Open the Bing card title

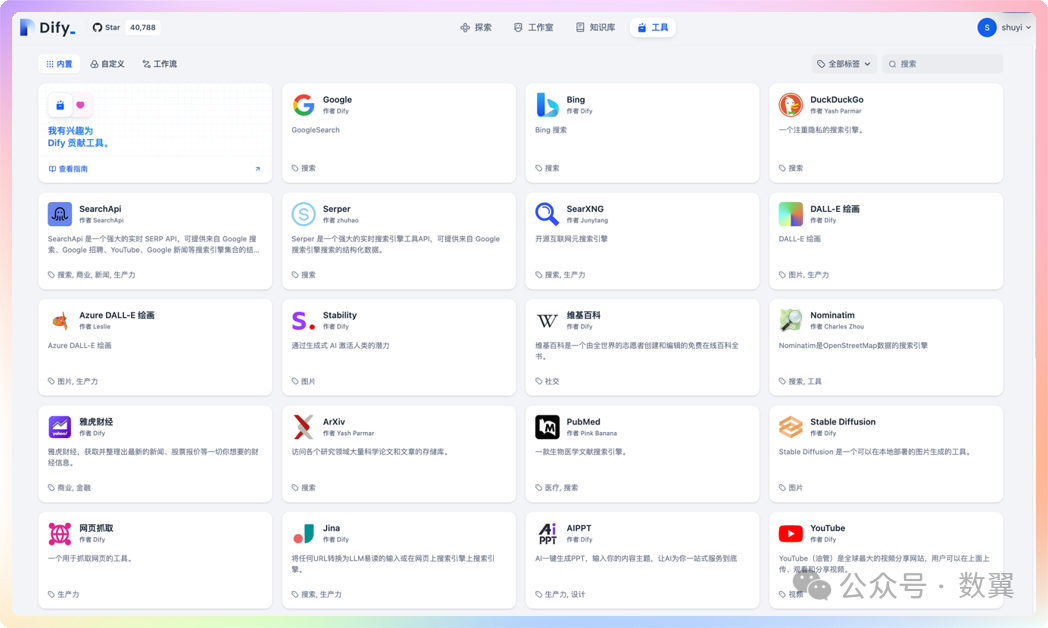point(575,100)
